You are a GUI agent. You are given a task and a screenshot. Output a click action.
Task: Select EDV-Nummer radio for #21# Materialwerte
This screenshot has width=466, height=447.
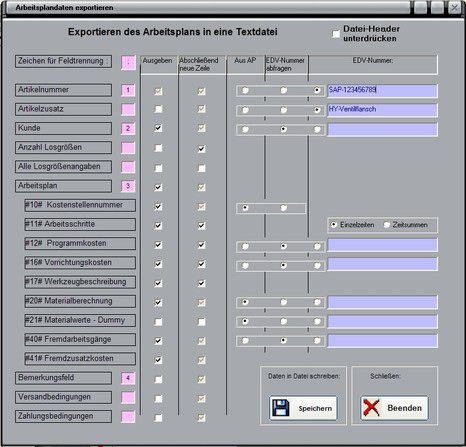[317, 322]
